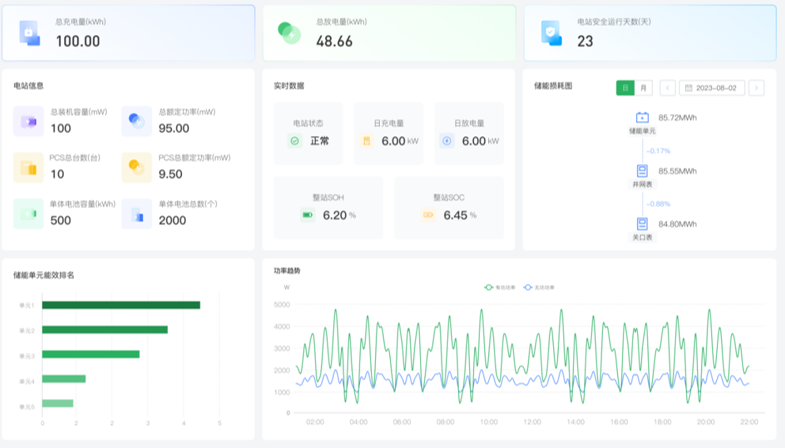Screen dimensions: 785x448
Task: Click the 储能损耗图 panel title
Action: pyautogui.click(x=553, y=86)
